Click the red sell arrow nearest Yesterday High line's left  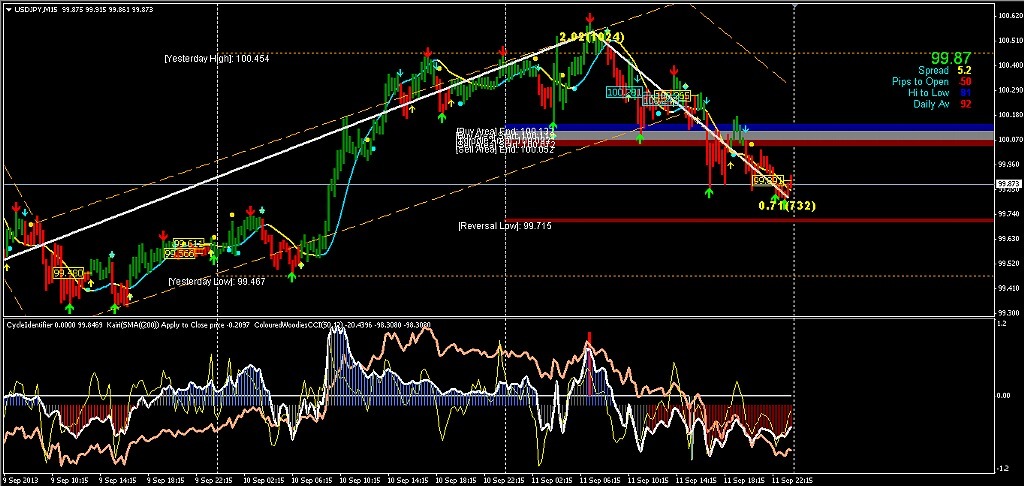[x=427, y=52]
